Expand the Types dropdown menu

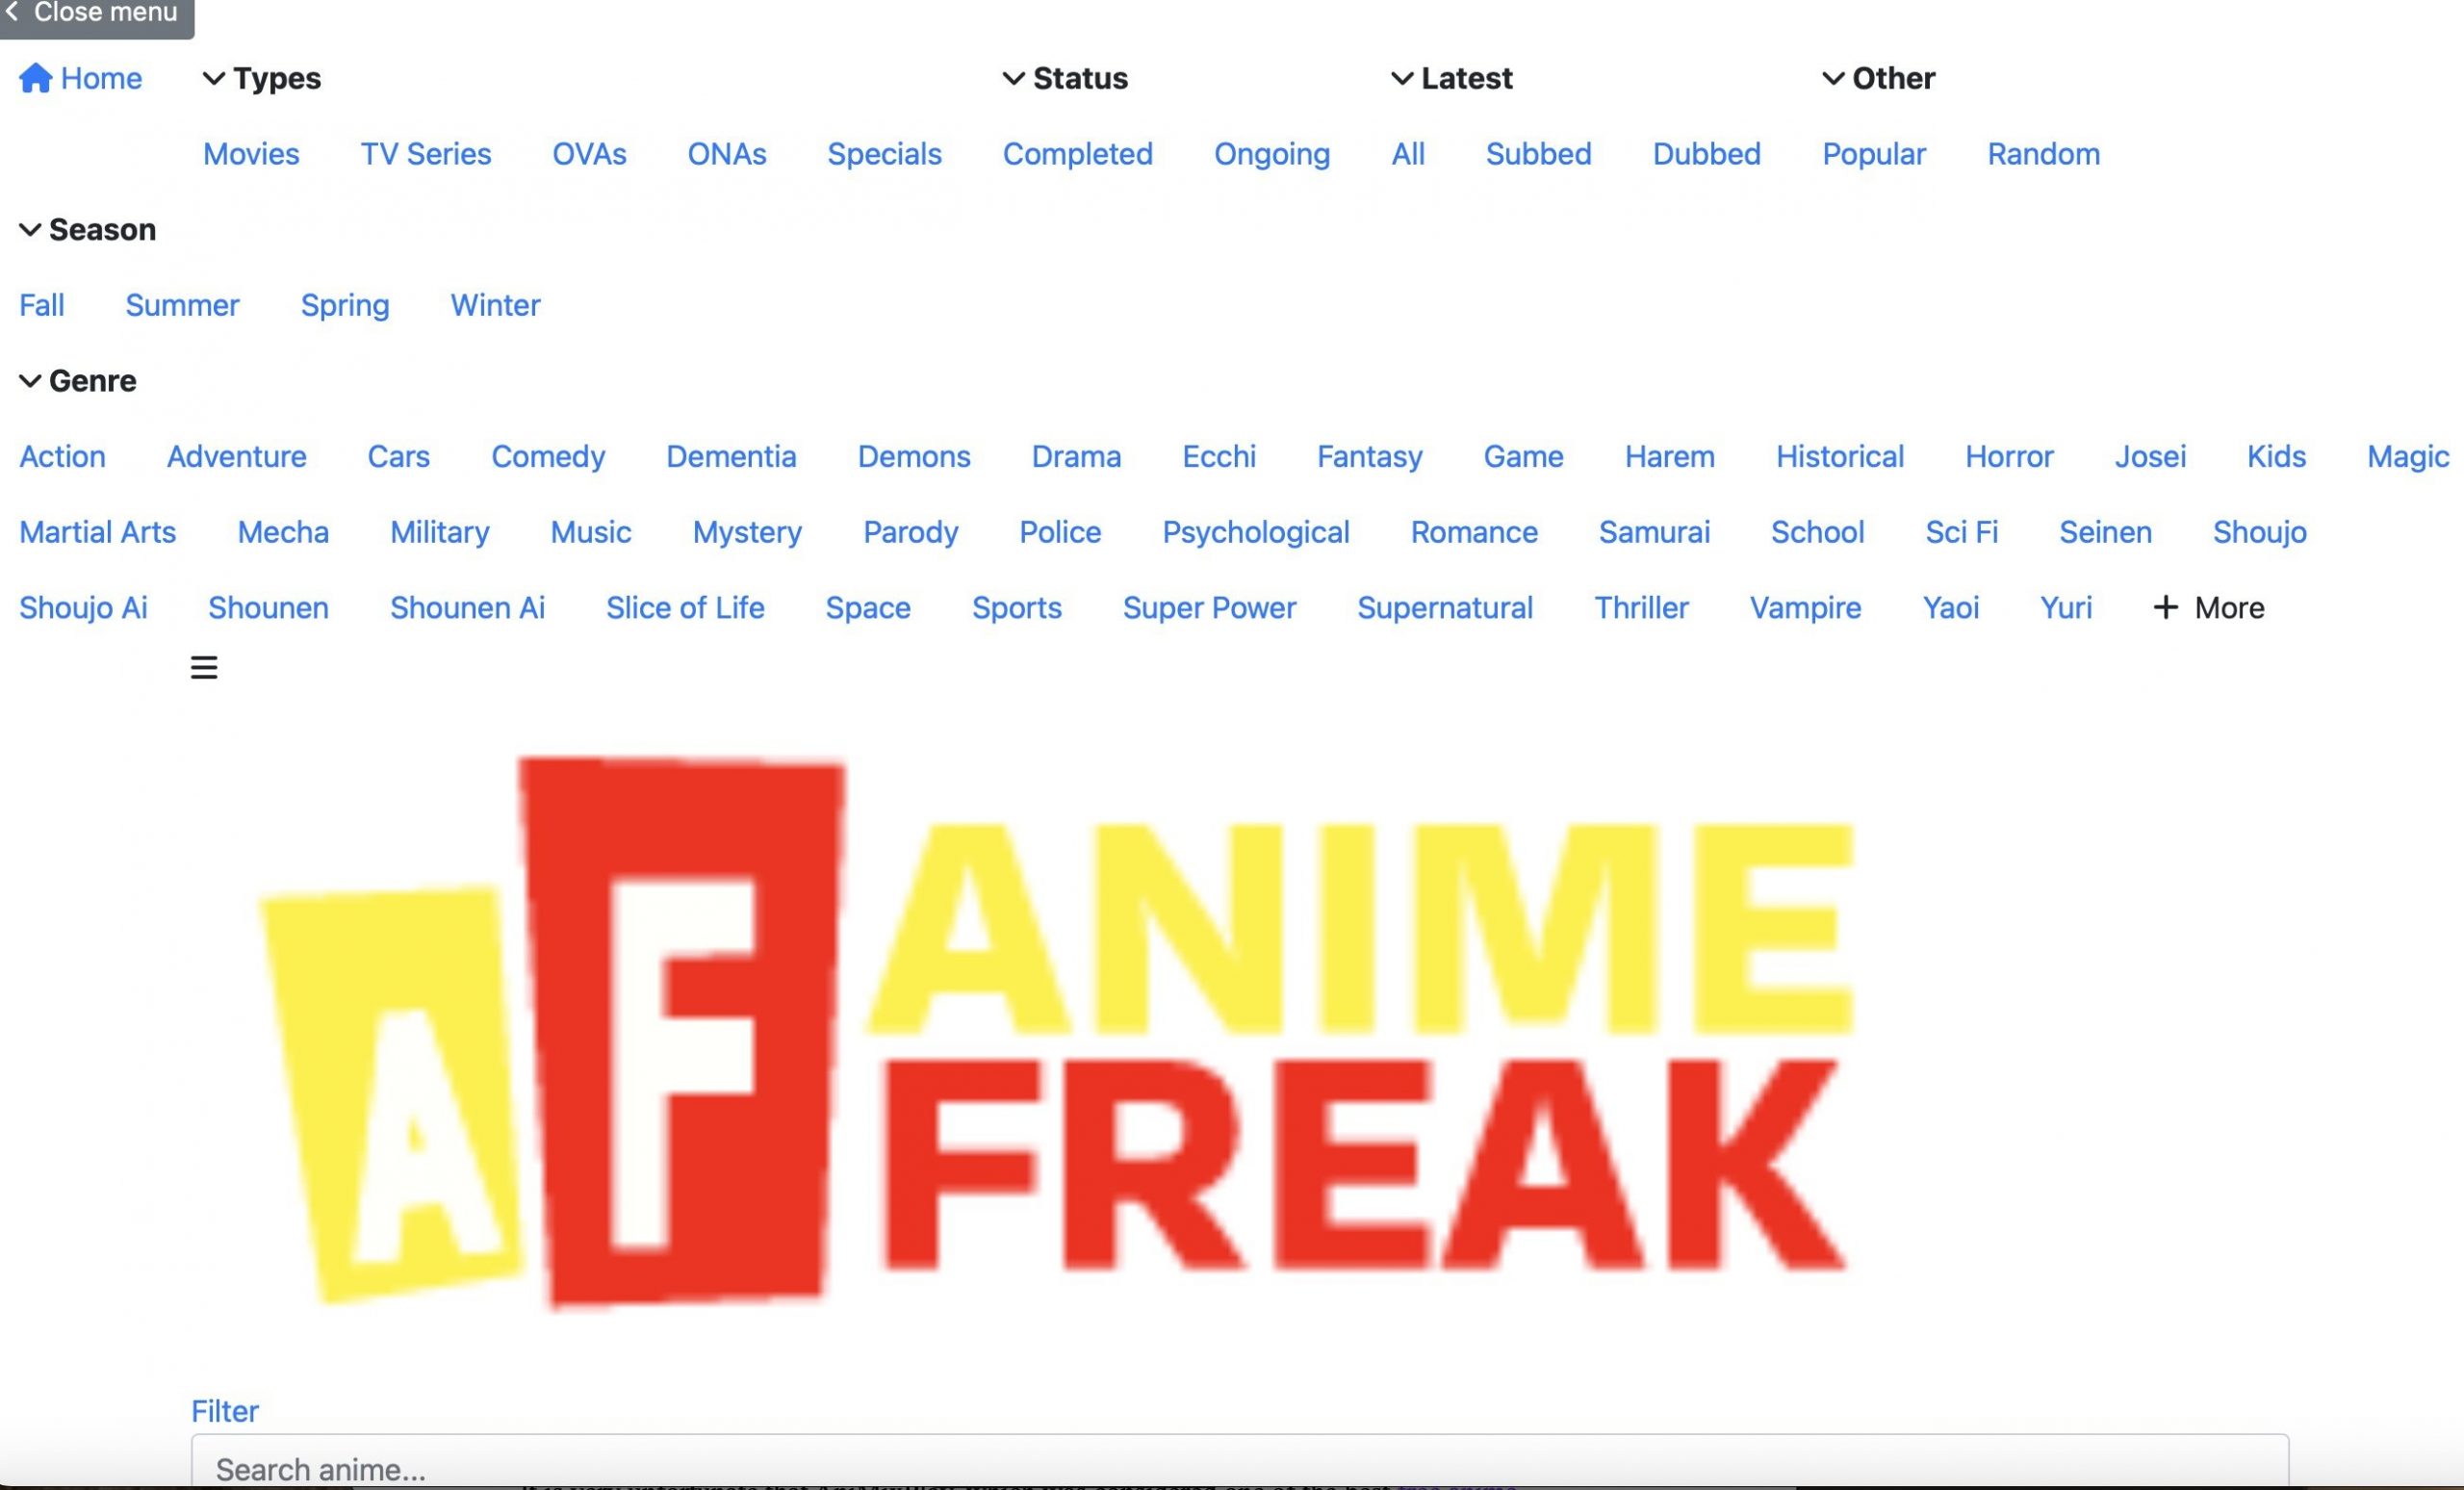(x=261, y=77)
